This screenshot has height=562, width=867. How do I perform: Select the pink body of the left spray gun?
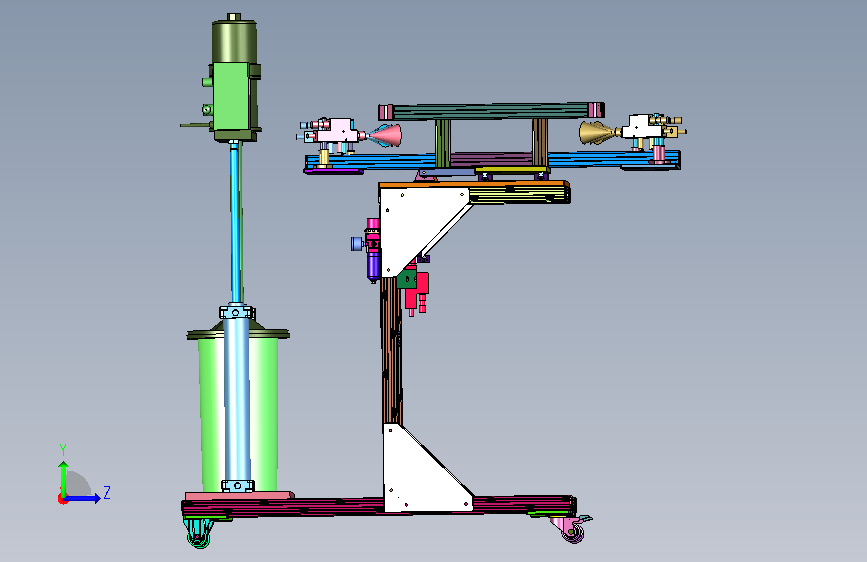pos(338,131)
